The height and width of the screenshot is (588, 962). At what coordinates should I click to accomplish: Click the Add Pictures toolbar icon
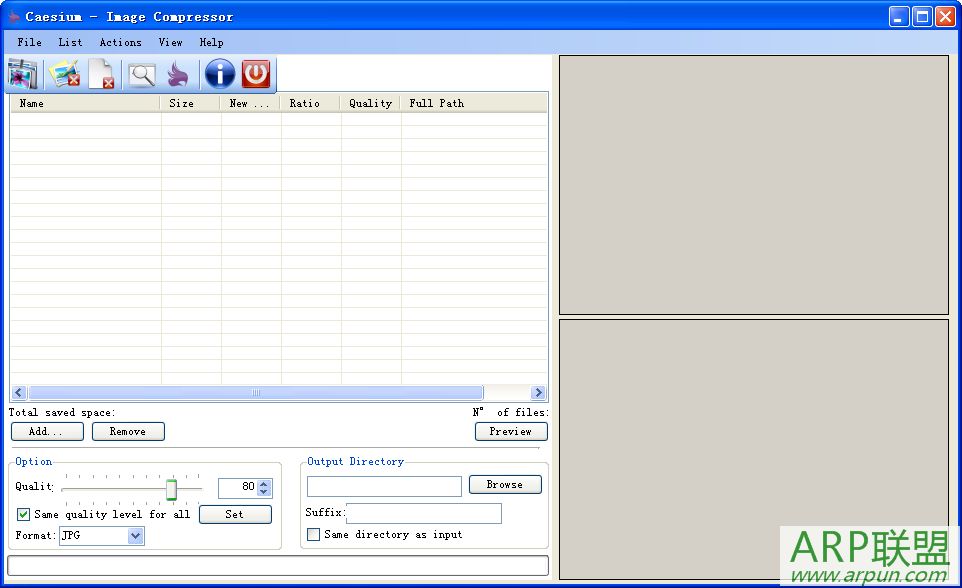pos(23,74)
